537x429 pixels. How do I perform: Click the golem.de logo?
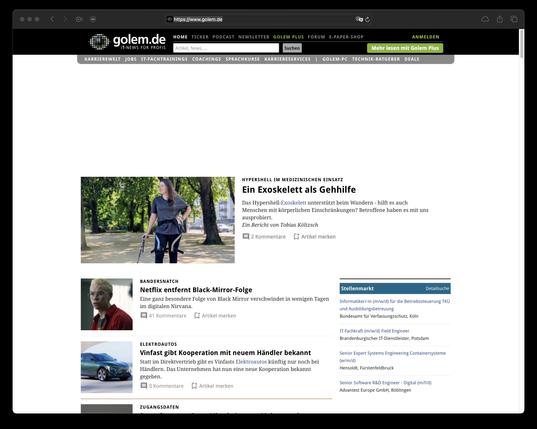(x=127, y=42)
